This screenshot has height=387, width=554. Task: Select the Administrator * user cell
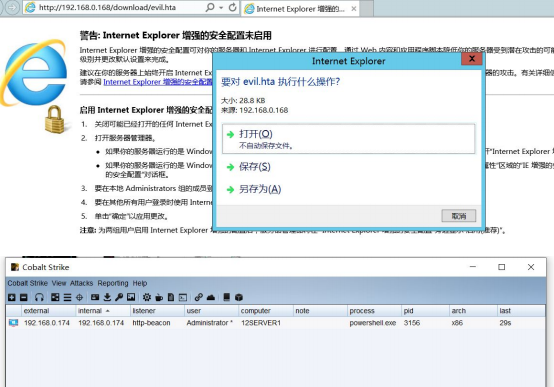pyautogui.click(x=210, y=323)
